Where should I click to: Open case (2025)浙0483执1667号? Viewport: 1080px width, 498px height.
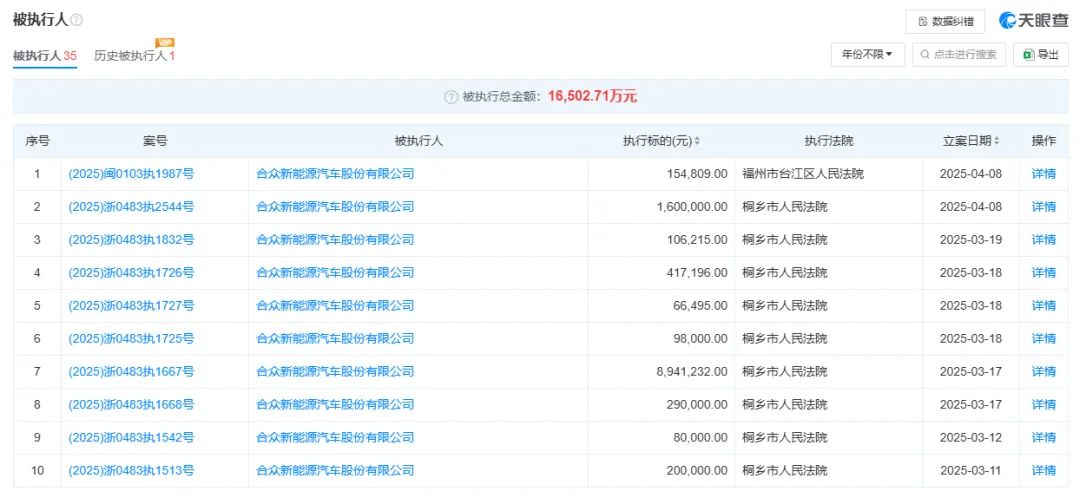[131, 372]
